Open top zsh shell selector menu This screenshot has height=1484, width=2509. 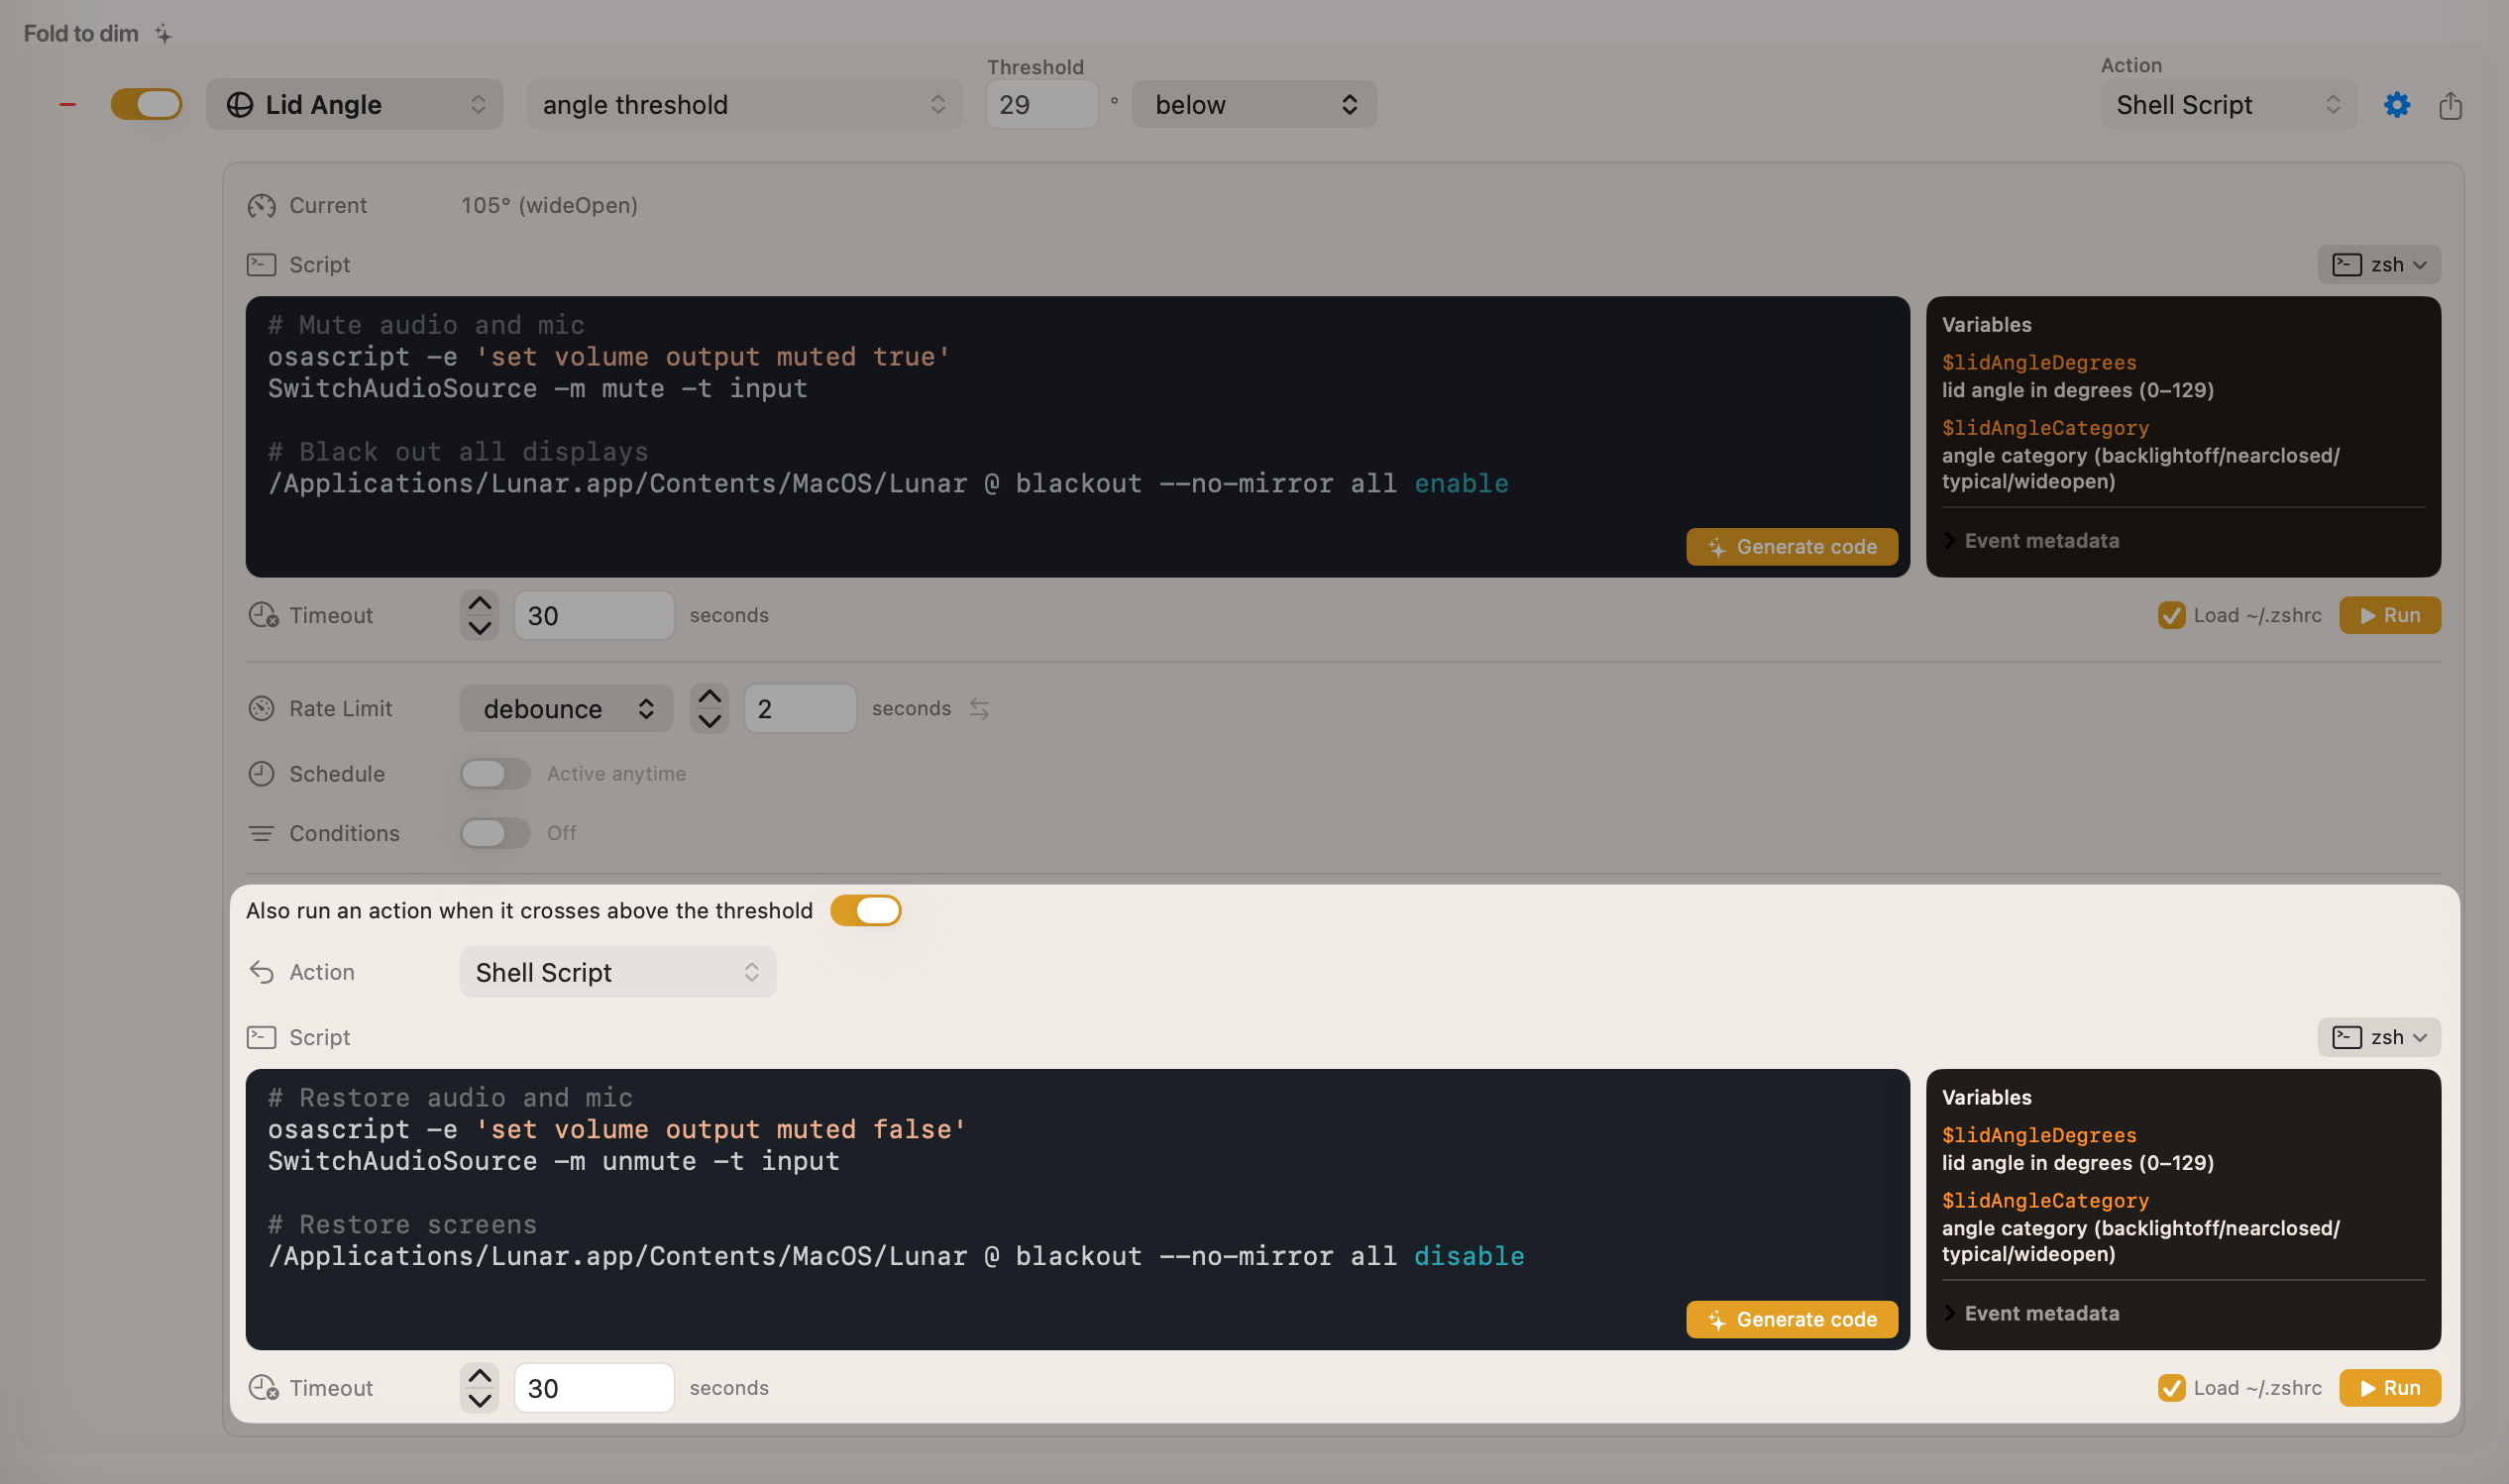pos(2378,265)
